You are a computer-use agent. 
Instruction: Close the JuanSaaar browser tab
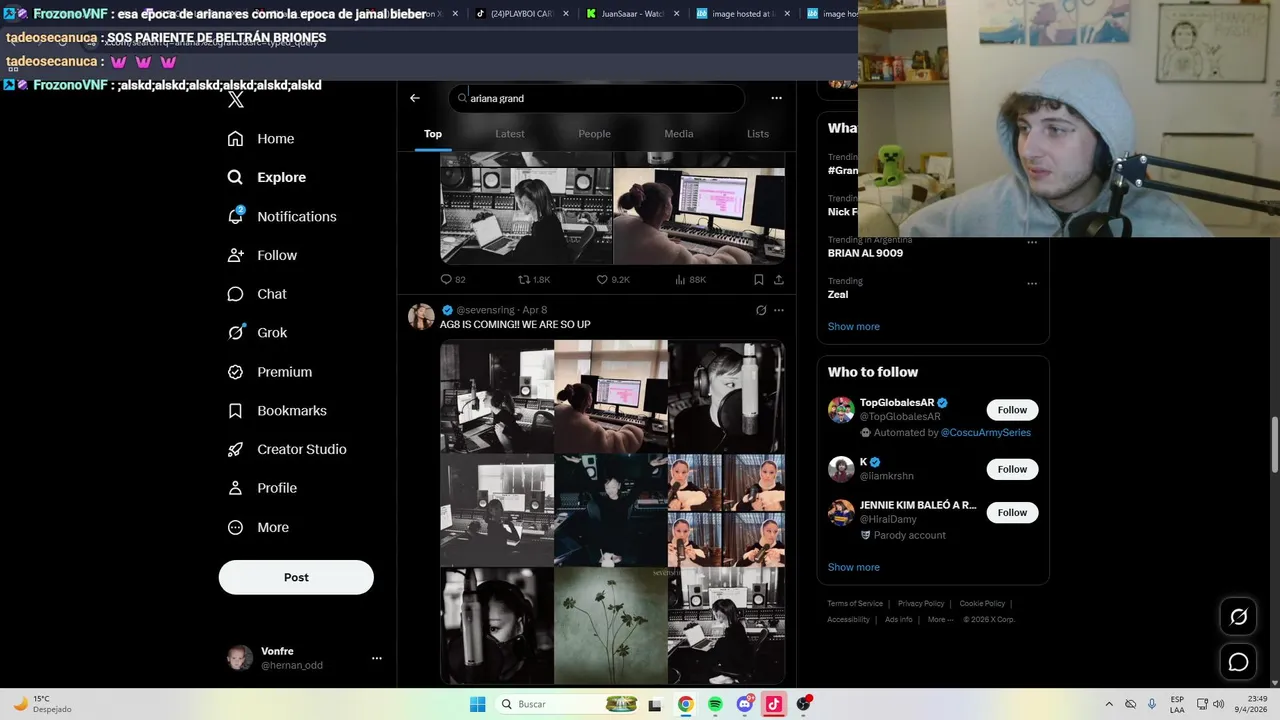click(x=677, y=14)
